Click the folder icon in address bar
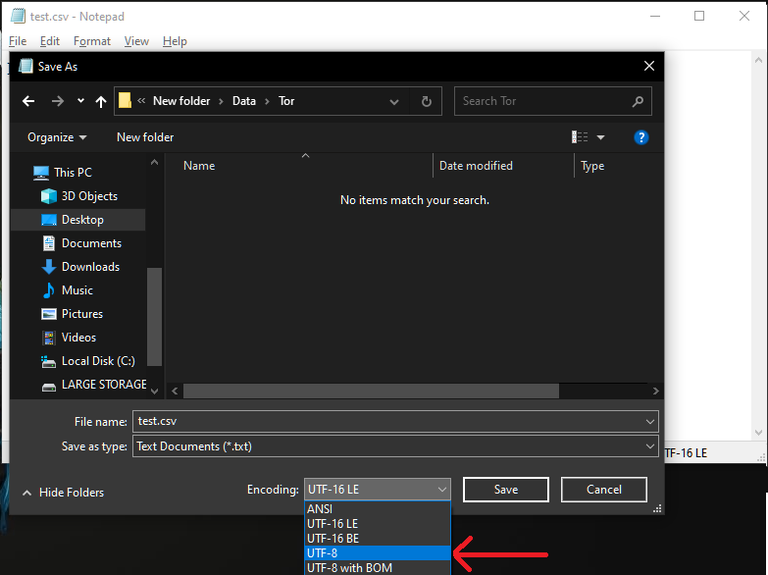This screenshot has height=575, width=768. [125, 100]
